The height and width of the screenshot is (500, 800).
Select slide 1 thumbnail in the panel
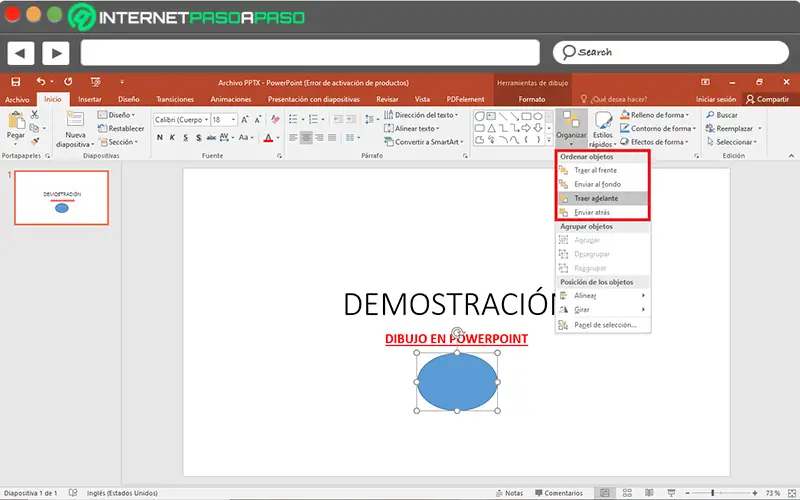63,196
